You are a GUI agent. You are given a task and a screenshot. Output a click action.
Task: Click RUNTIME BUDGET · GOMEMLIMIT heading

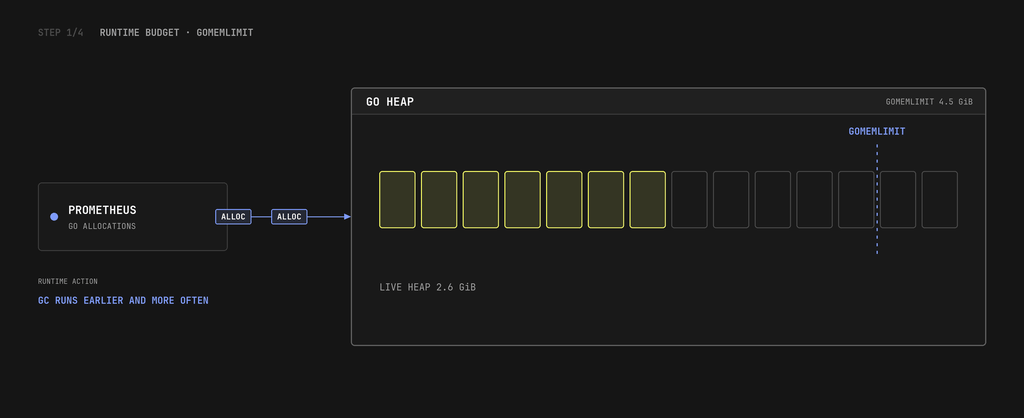tap(176, 33)
